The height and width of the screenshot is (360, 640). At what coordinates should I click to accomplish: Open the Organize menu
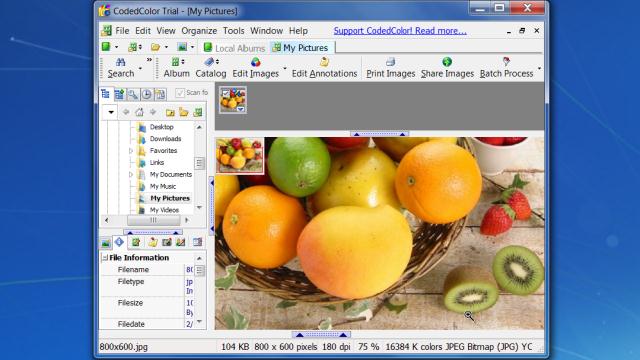(x=199, y=31)
